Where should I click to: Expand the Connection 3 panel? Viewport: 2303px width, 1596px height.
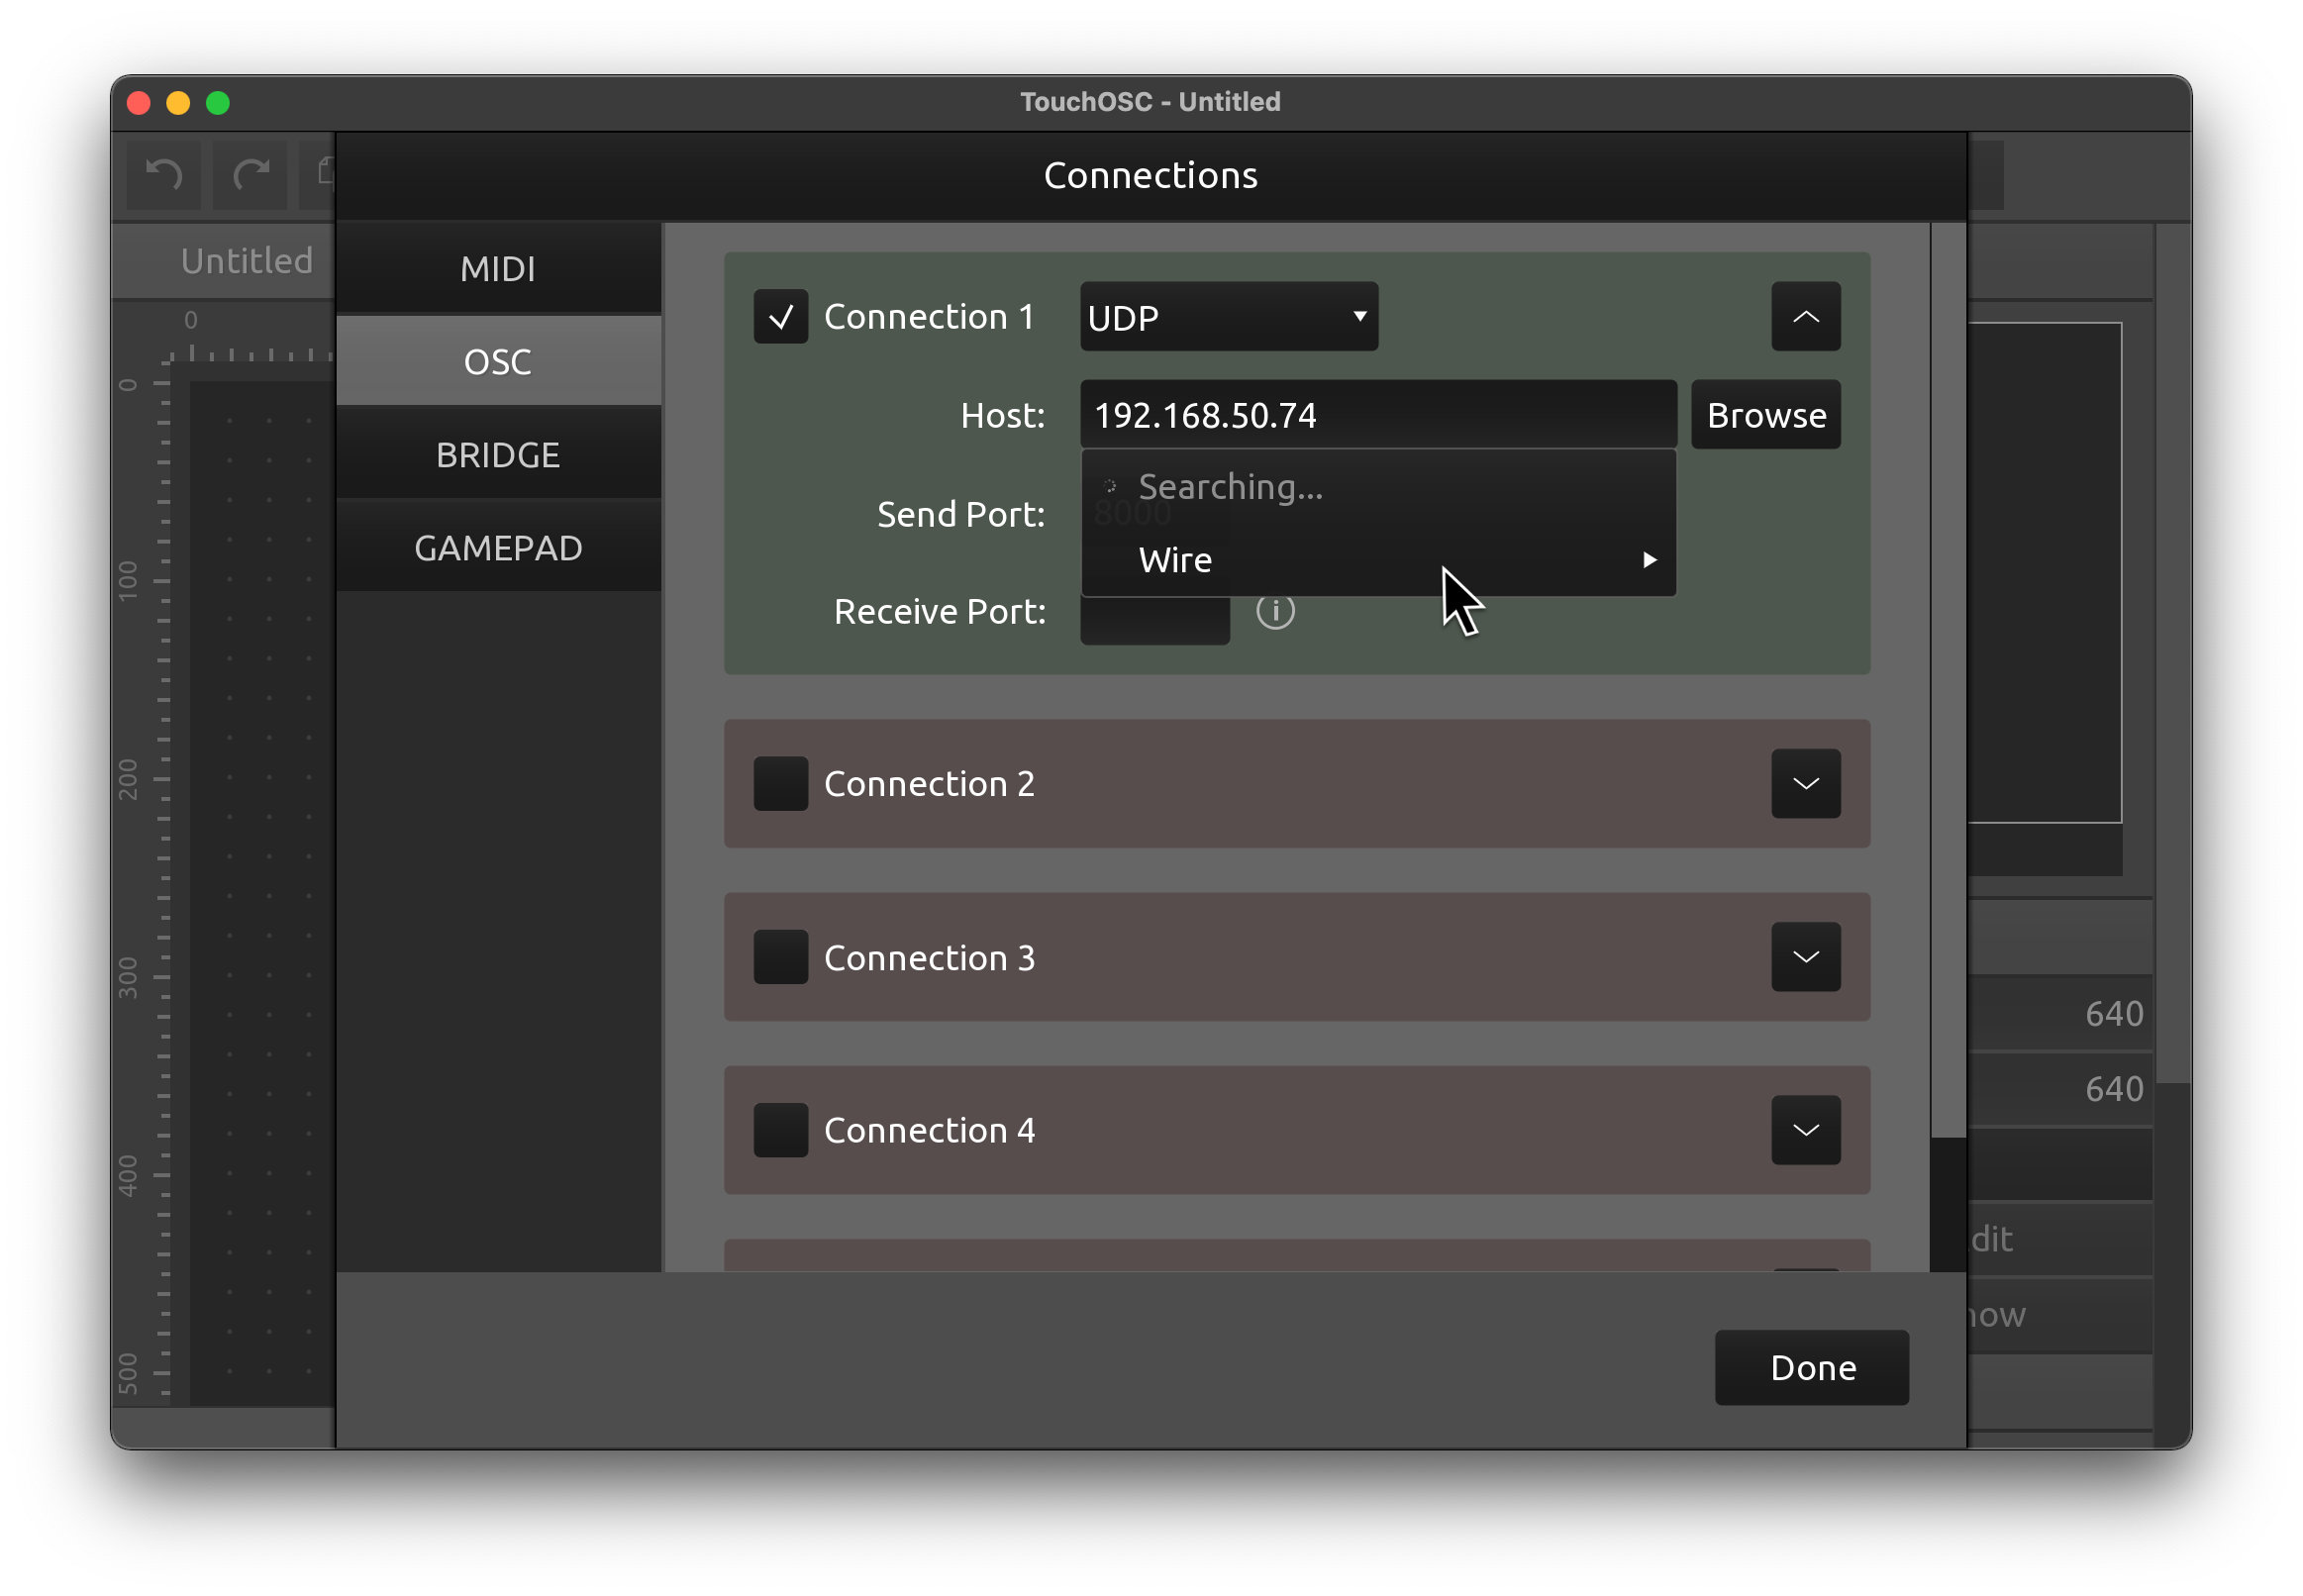pos(1806,958)
